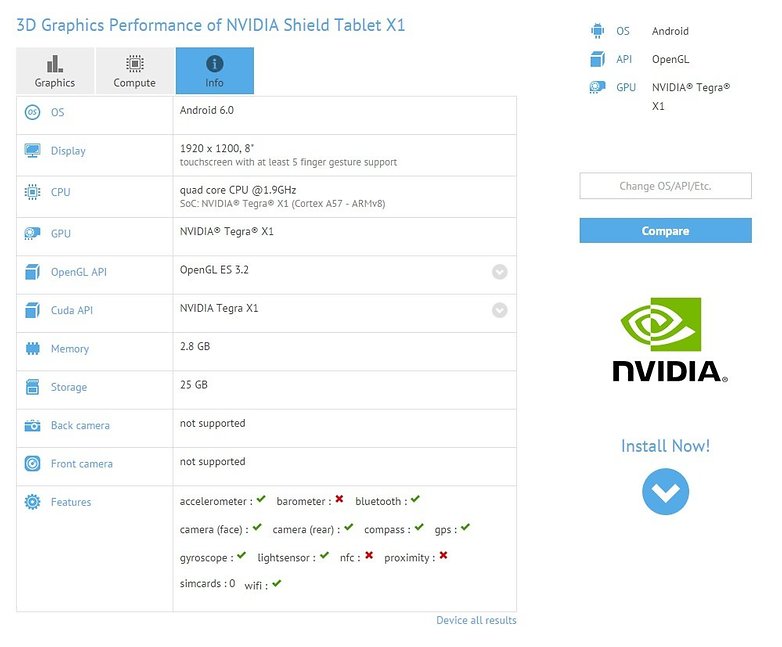Expand the OpenGL ES 3.2 details

[x=500, y=272]
